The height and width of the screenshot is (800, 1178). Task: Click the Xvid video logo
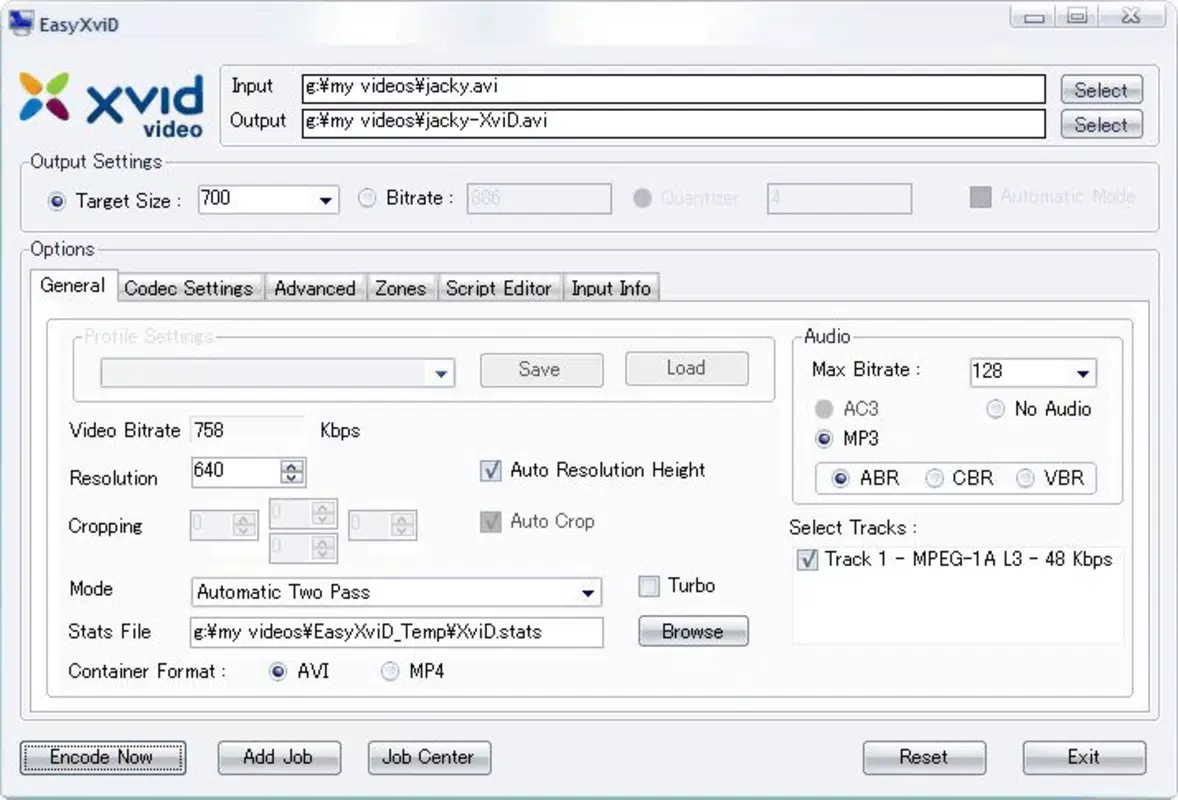tap(111, 106)
